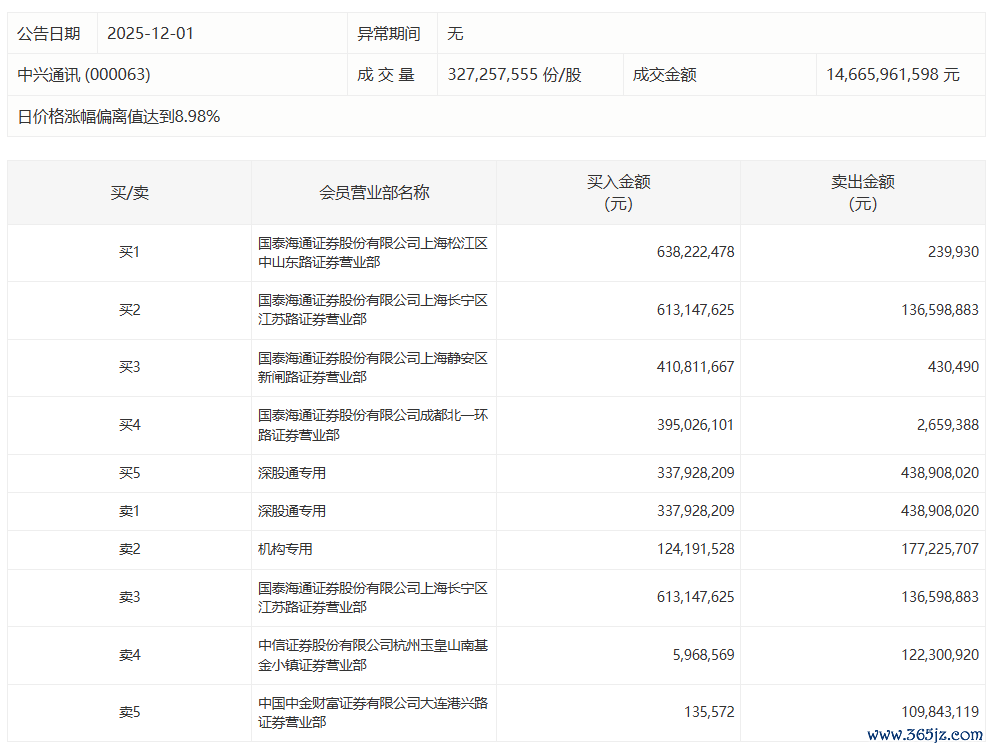Click buy amount 638,222,478

[x=695, y=252]
